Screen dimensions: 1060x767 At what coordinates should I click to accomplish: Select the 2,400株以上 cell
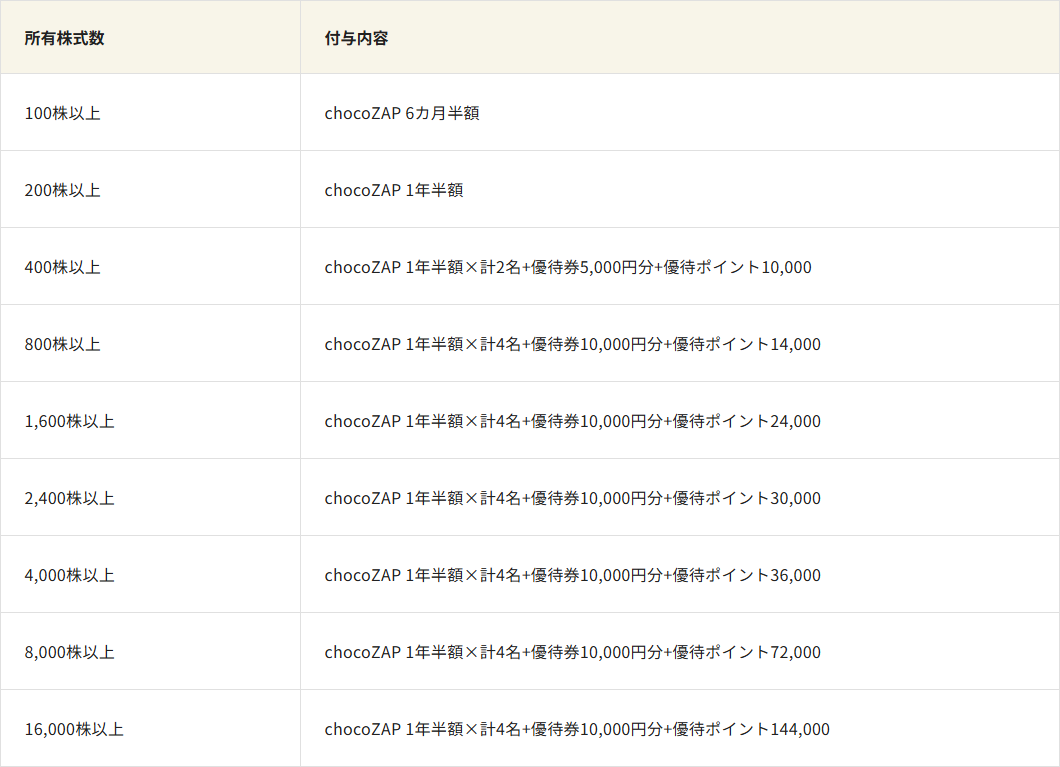click(69, 498)
